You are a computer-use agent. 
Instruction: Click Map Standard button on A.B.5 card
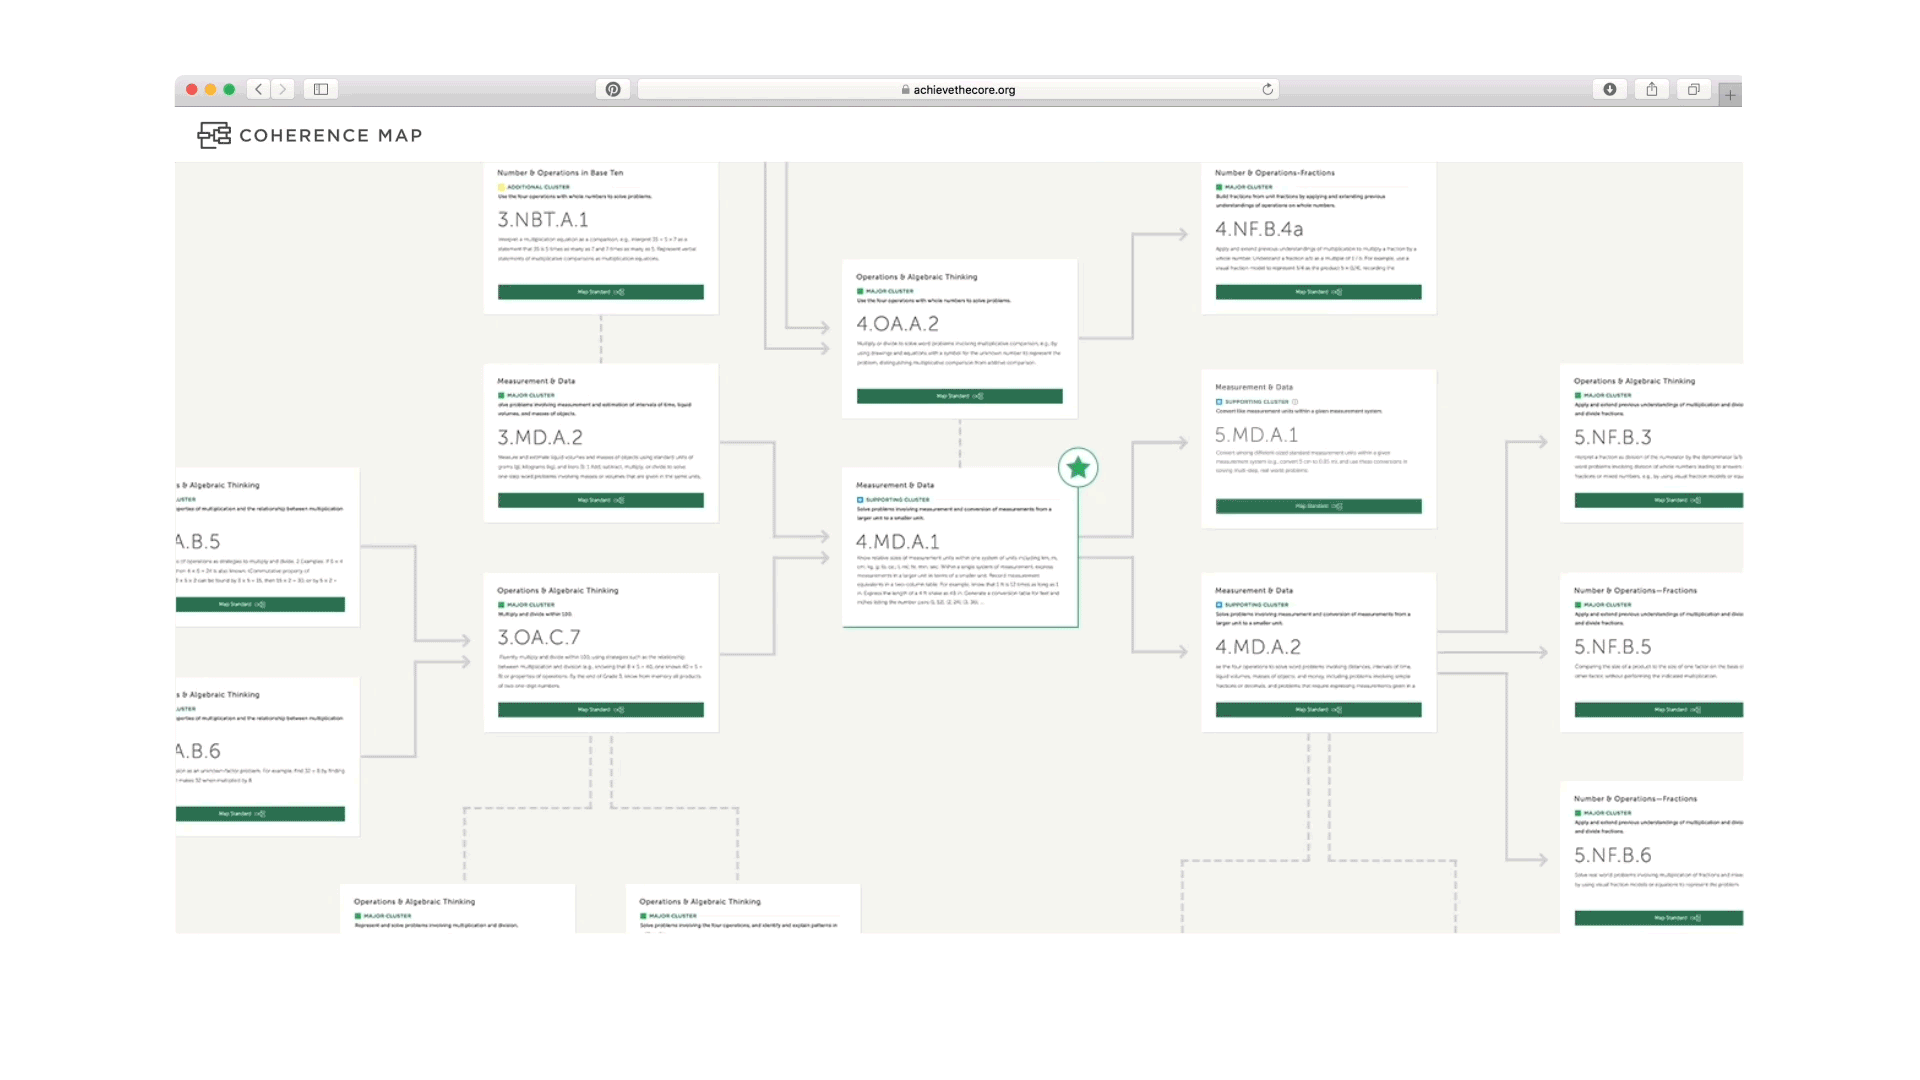click(x=260, y=605)
